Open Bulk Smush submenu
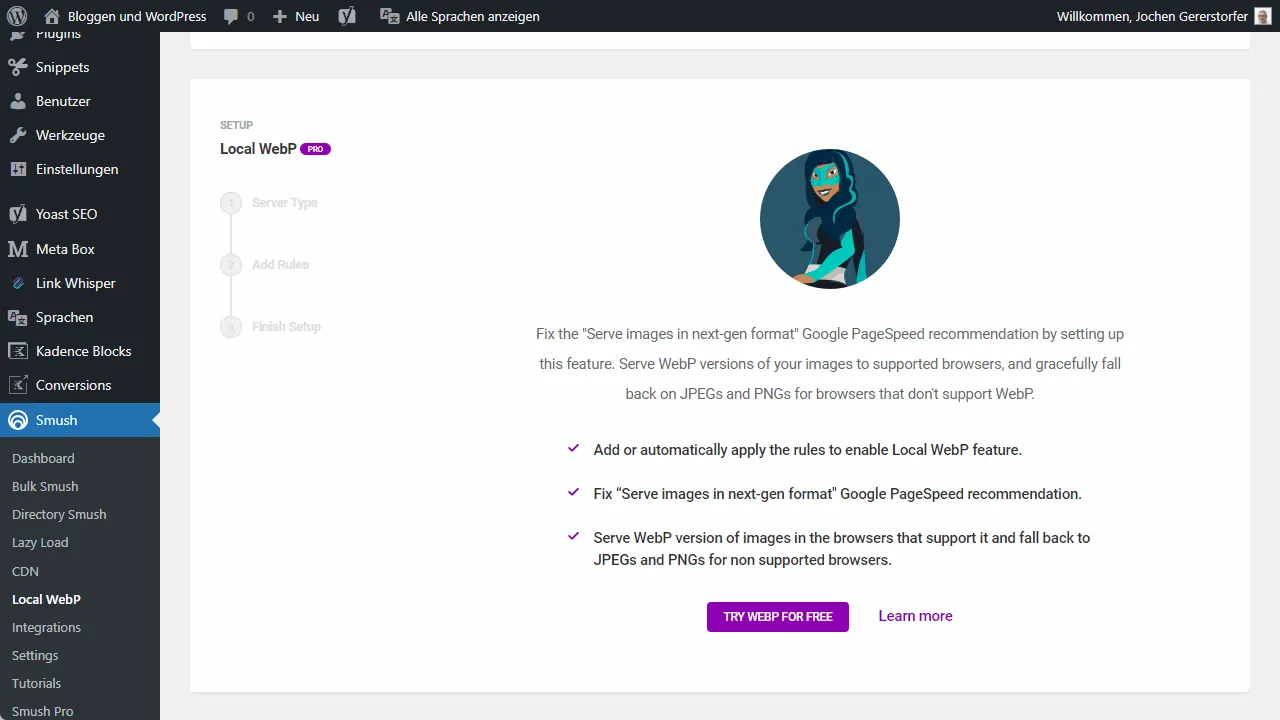 pyautogui.click(x=45, y=486)
